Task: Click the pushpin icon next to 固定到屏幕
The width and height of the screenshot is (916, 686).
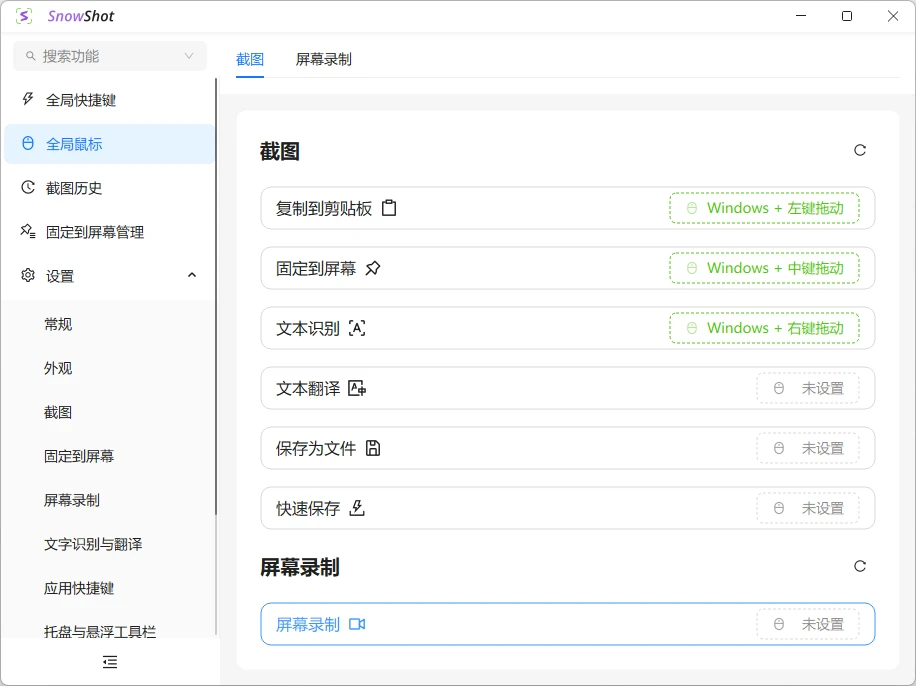Action: click(x=373, y=268)
